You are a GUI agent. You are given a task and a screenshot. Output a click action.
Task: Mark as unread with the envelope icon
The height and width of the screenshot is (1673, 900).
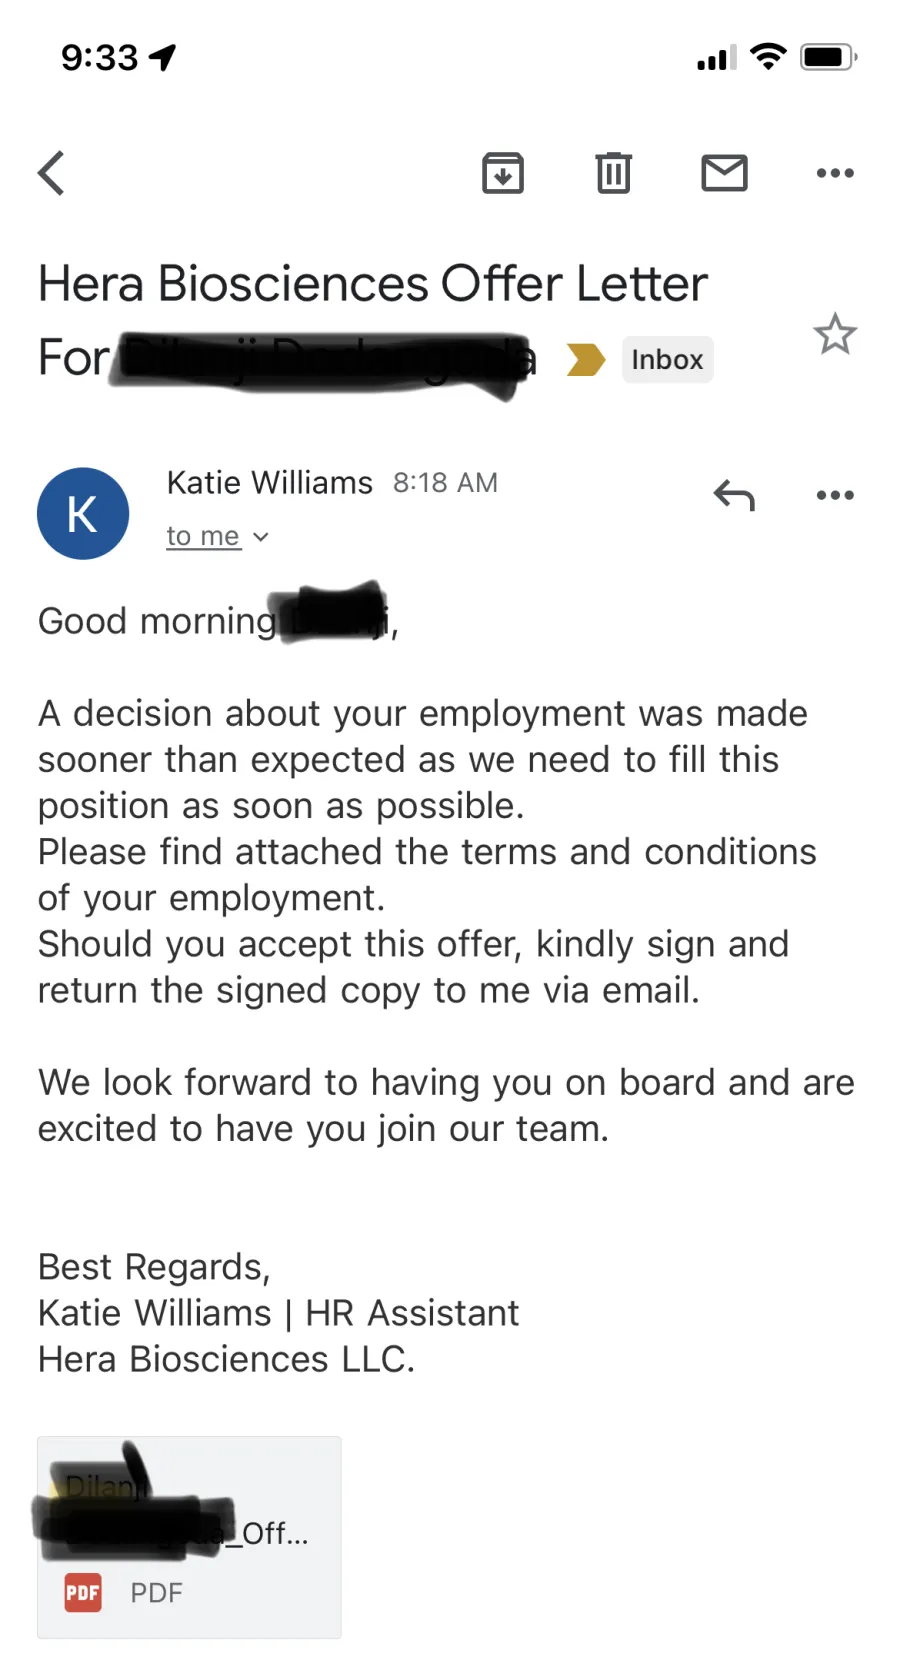(x=724, y=173)
